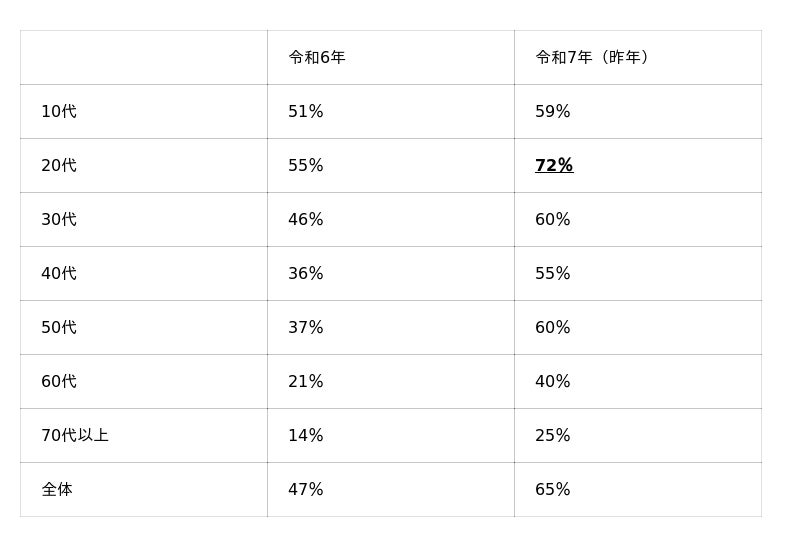Click the 令和7年（昨年） column header
The image size is (800, 547).
(594, 58)
